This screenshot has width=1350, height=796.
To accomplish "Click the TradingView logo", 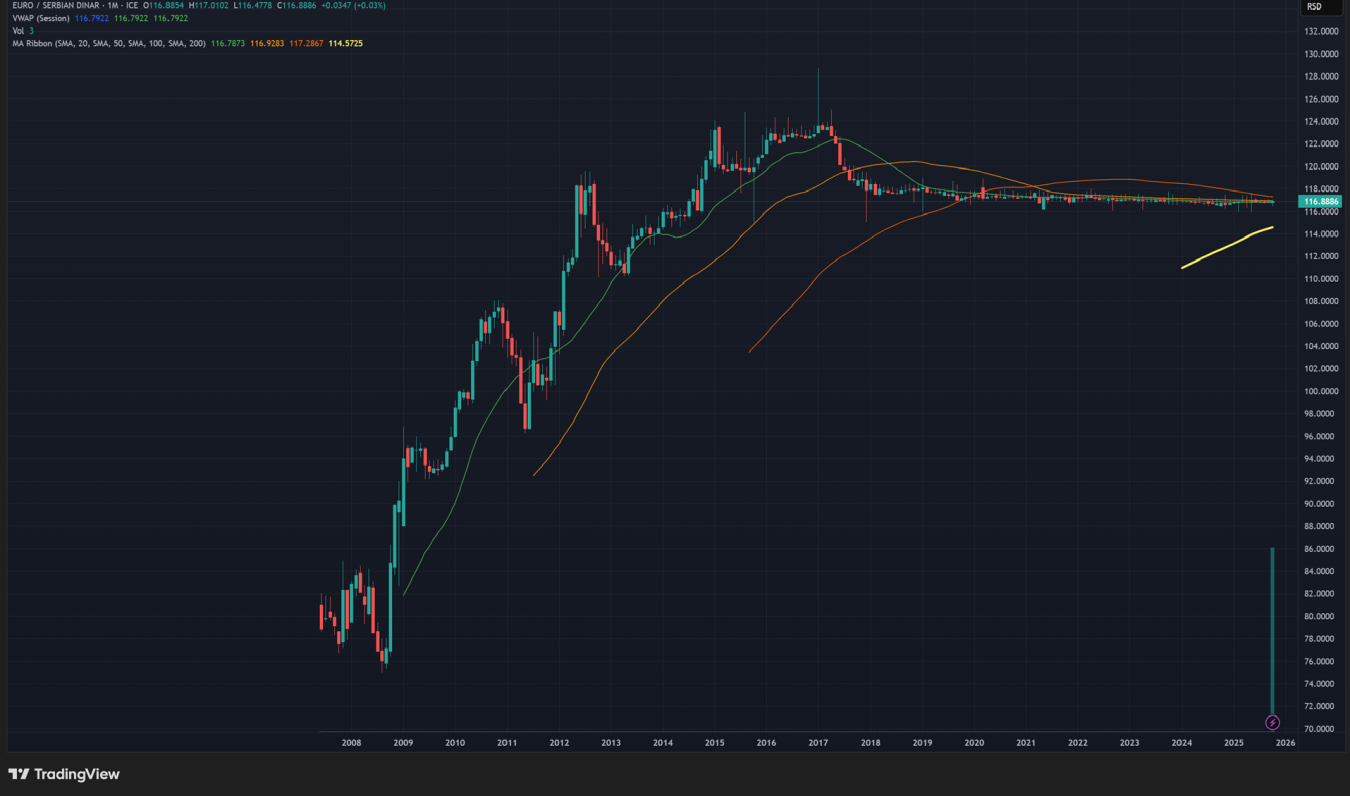I will [64, 774].
